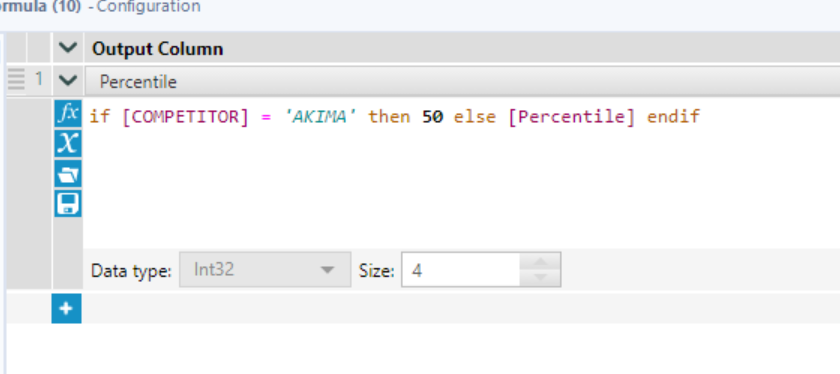Select row number 1
The width and height of the screenshot is (840, 374).
(39, 79)
